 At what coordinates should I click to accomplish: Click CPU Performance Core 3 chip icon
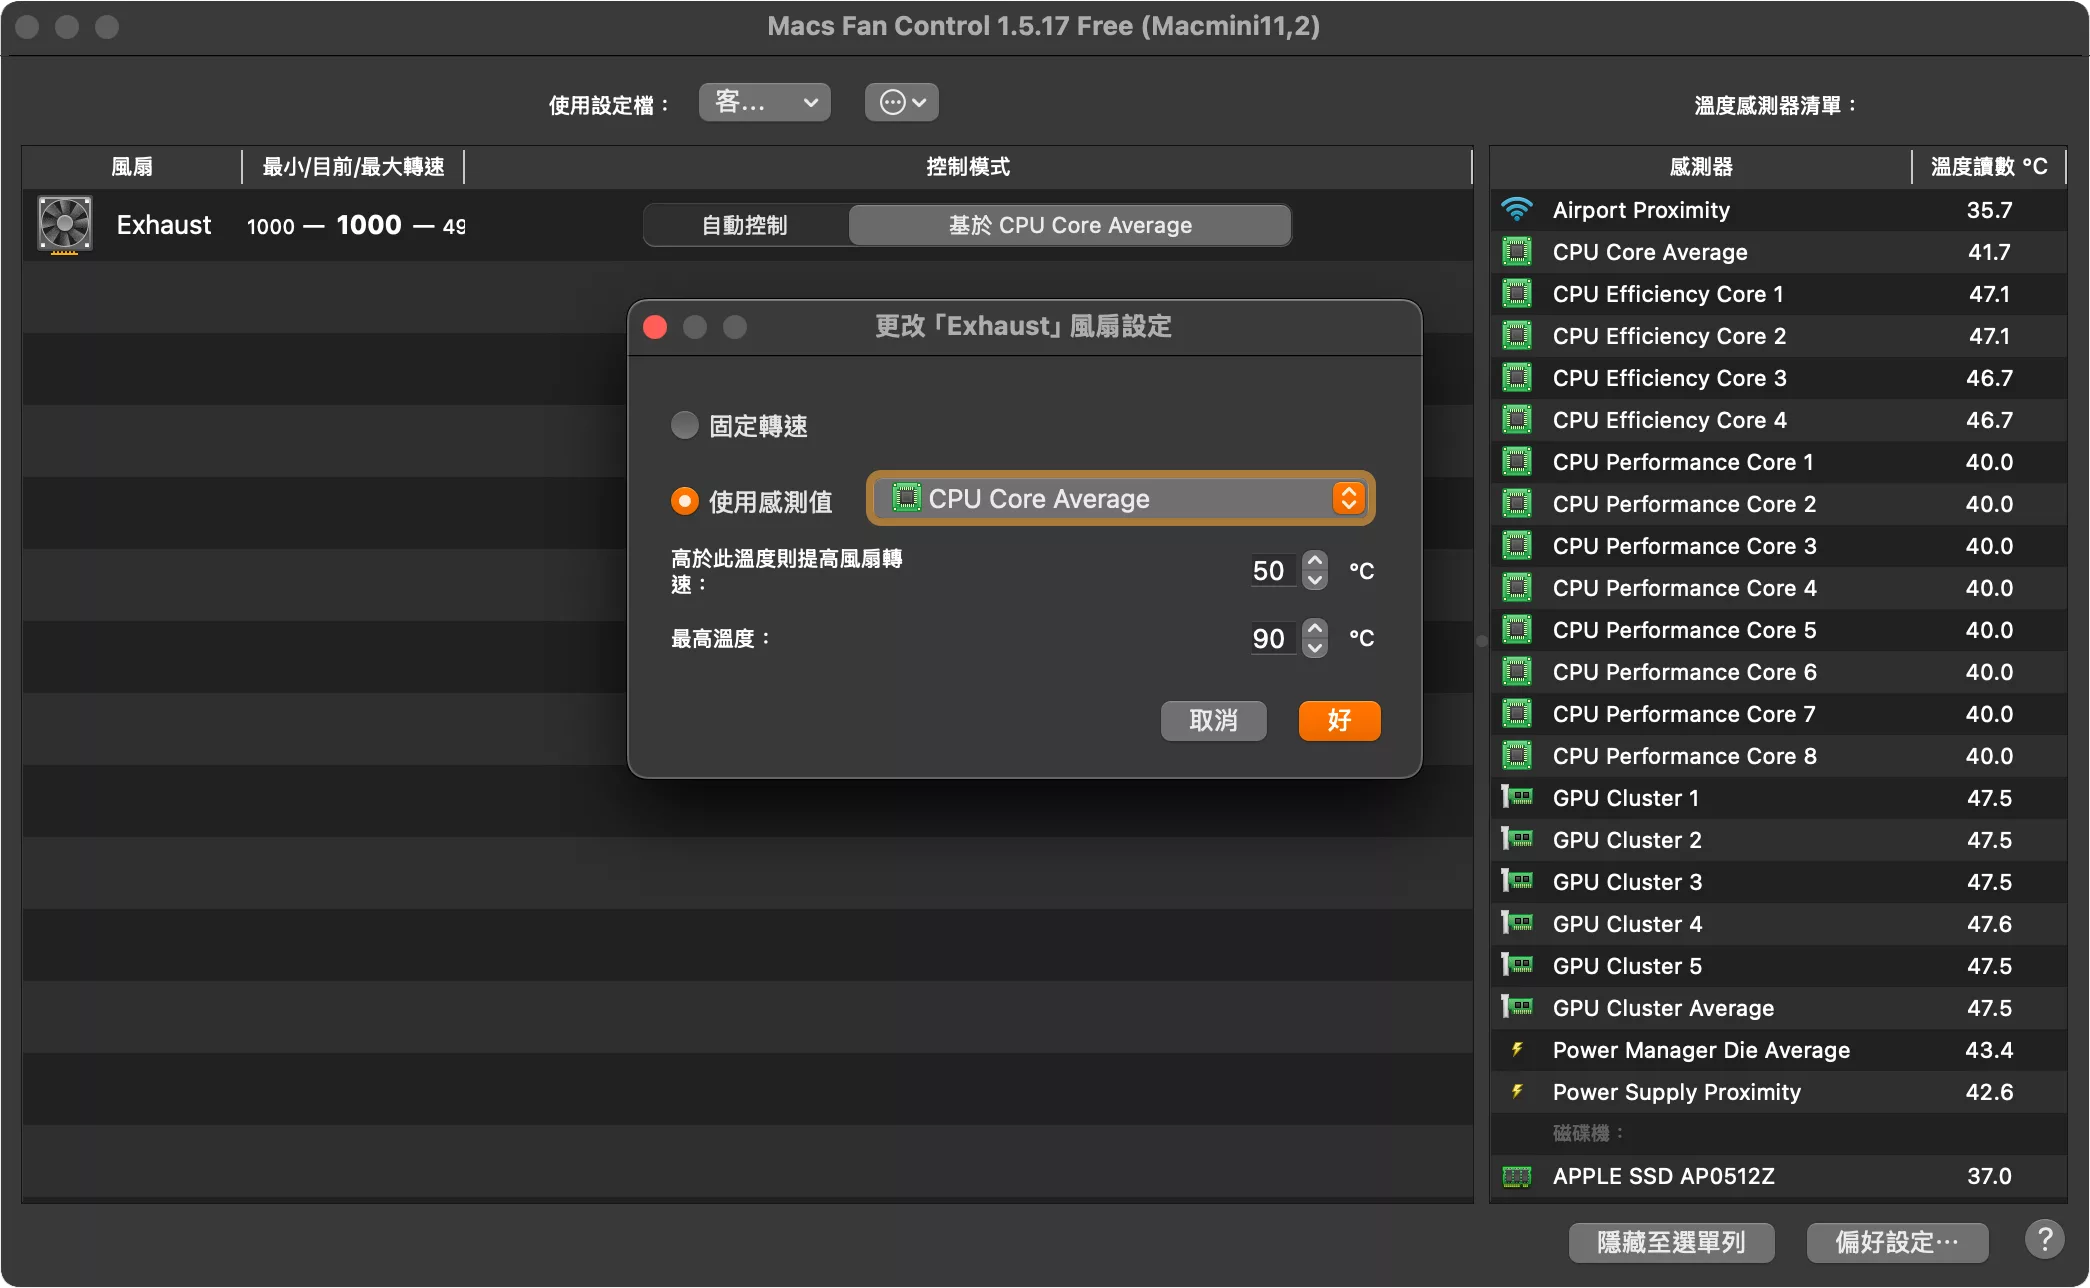(x=1517, y=546)
